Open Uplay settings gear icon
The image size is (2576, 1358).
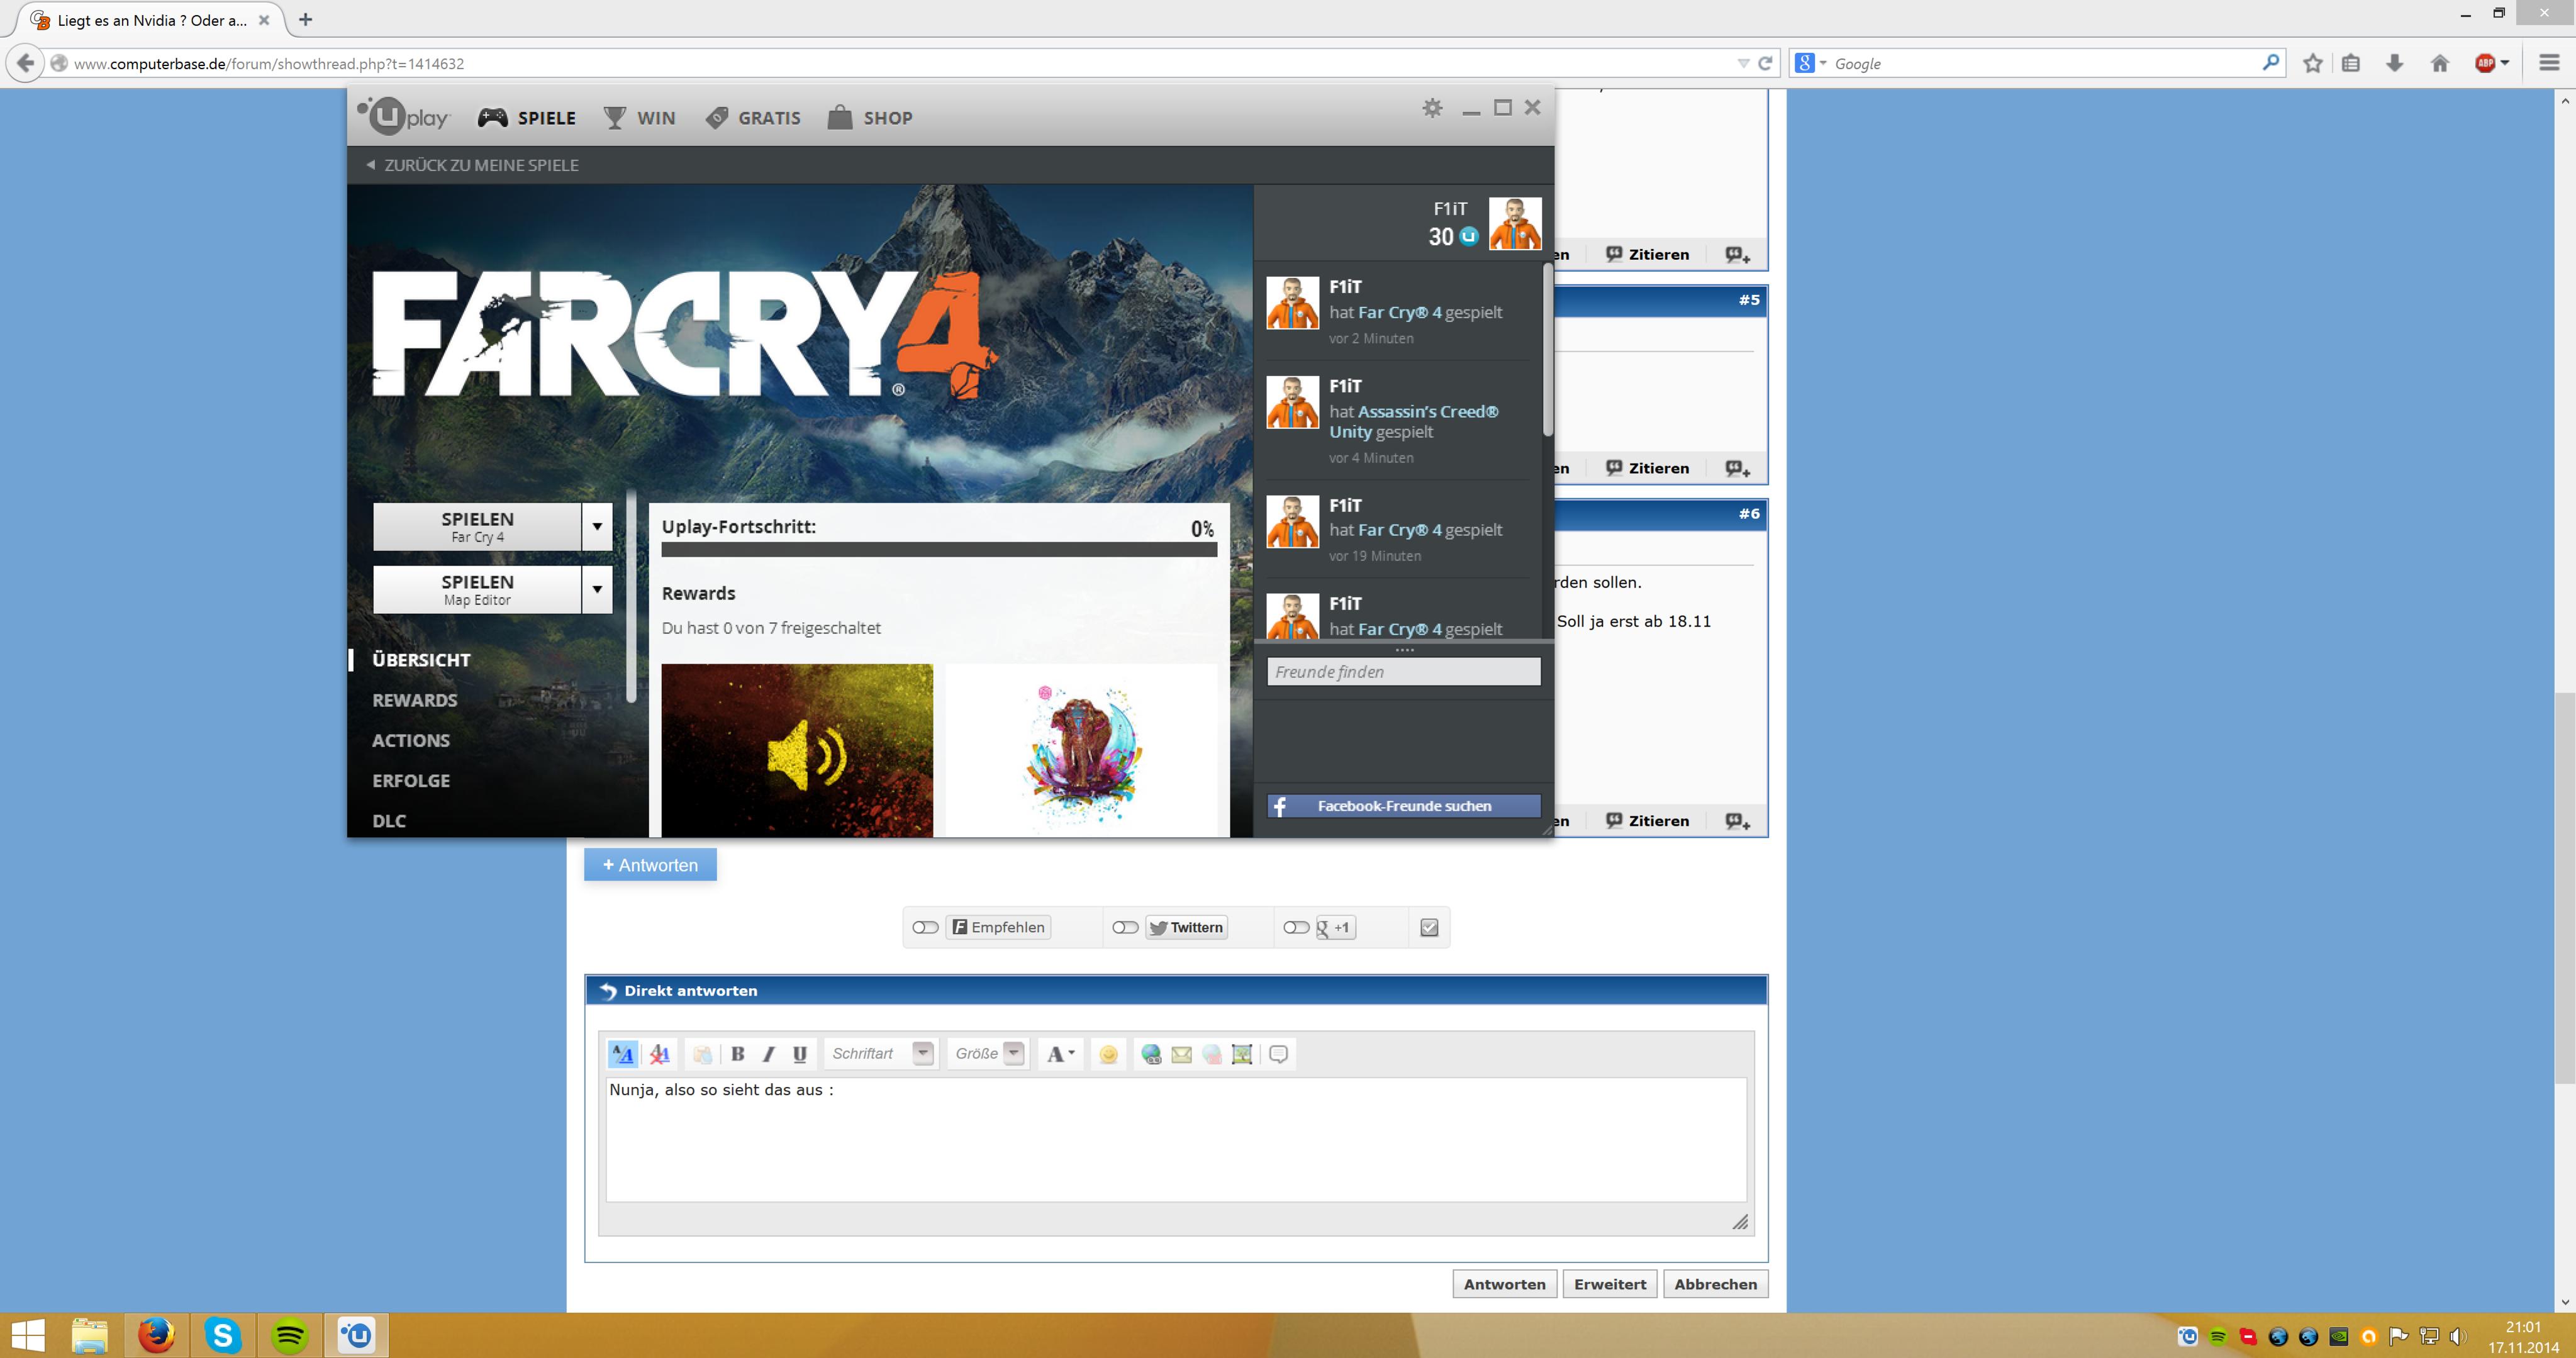coord(1432,108)
